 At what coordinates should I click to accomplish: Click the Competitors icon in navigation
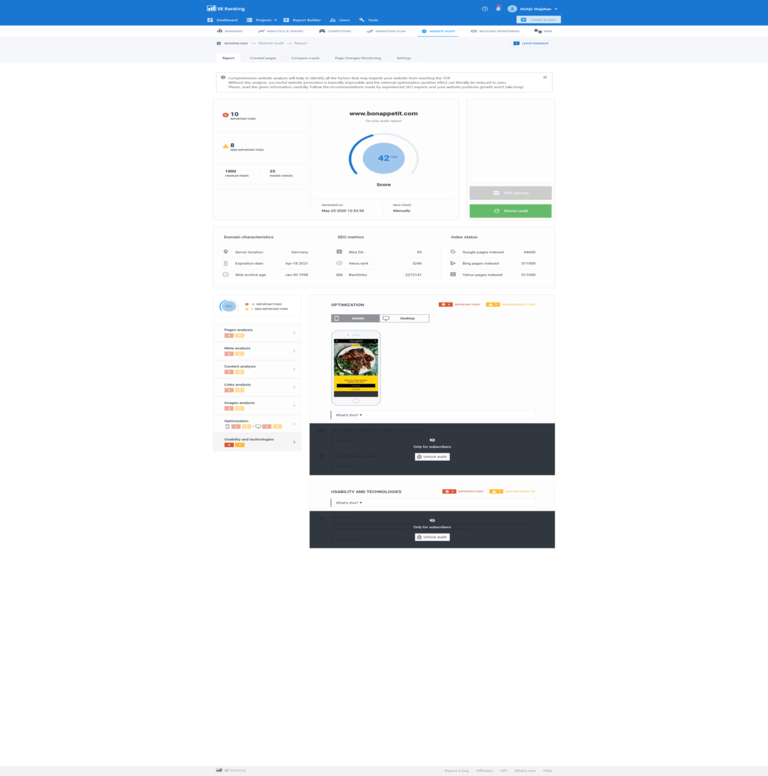click(x=322, y=31)
